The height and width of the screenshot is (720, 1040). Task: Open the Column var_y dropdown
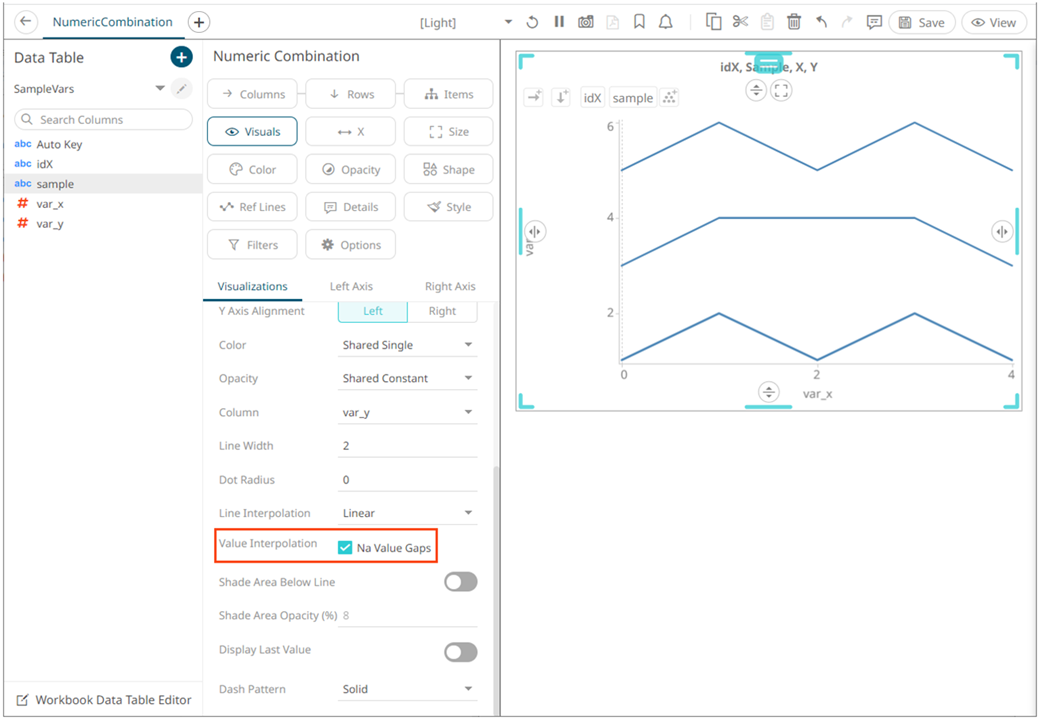point(407,412)
